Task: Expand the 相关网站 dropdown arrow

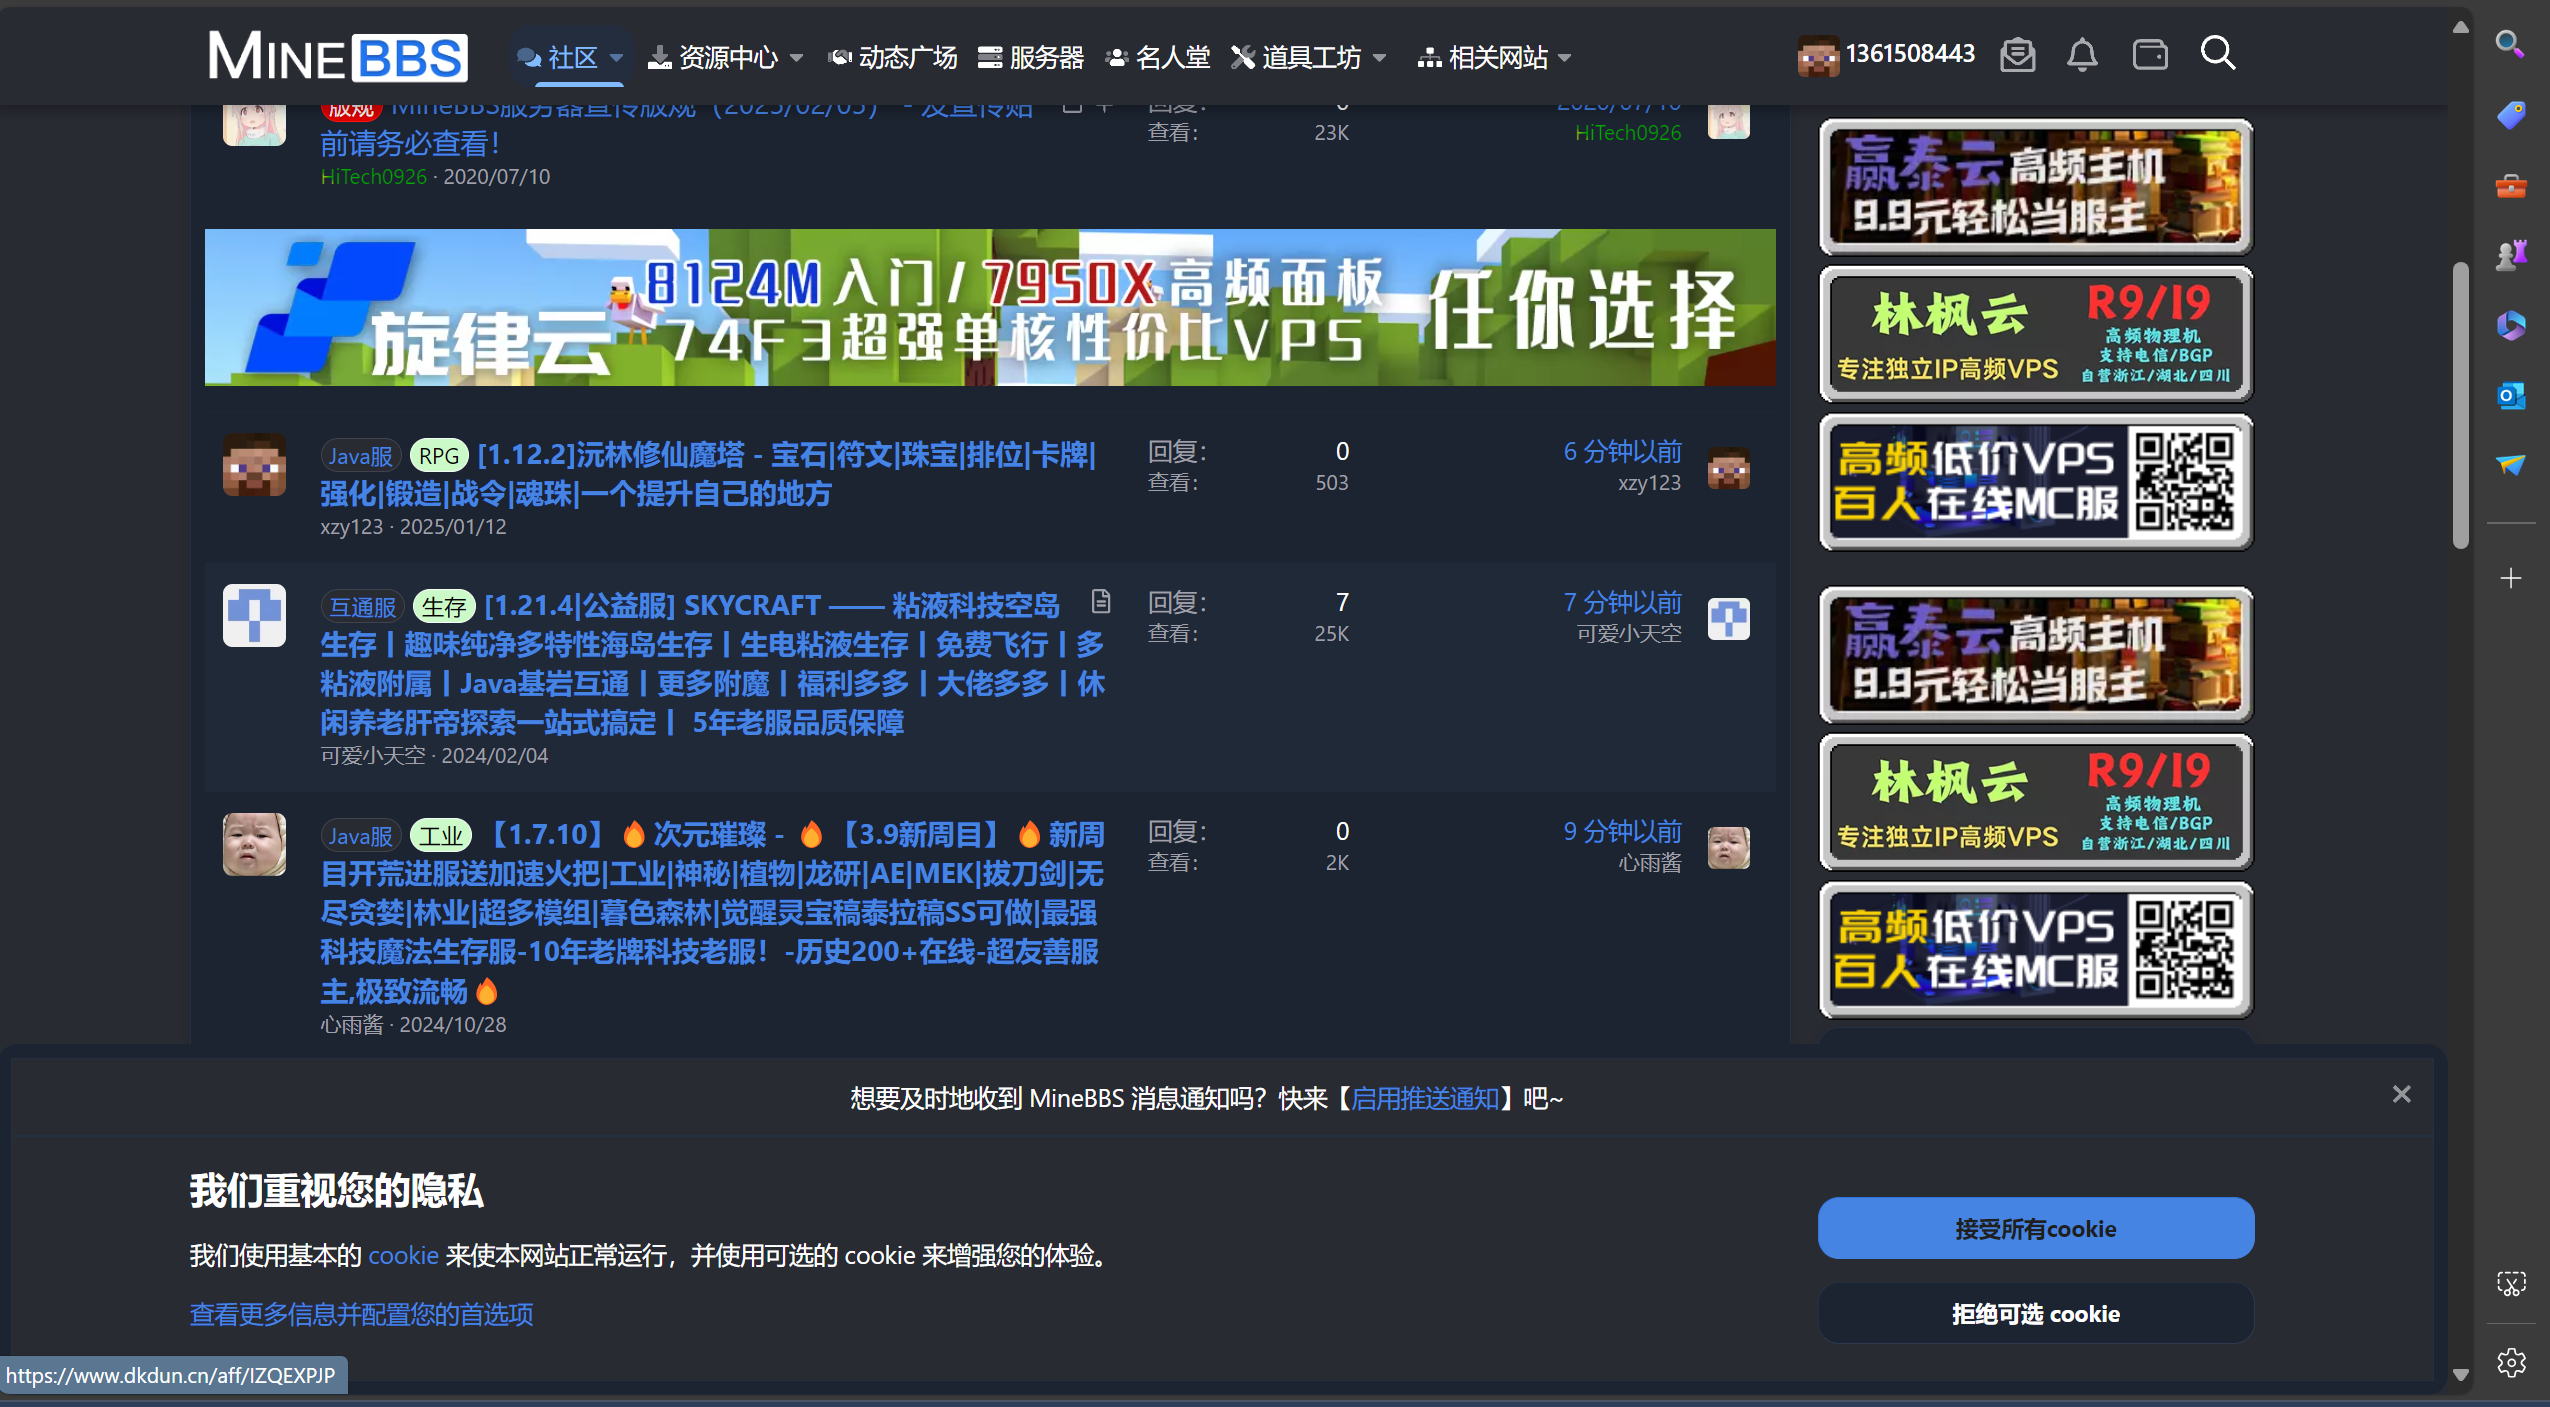Action: click(x=1565, y=58)
